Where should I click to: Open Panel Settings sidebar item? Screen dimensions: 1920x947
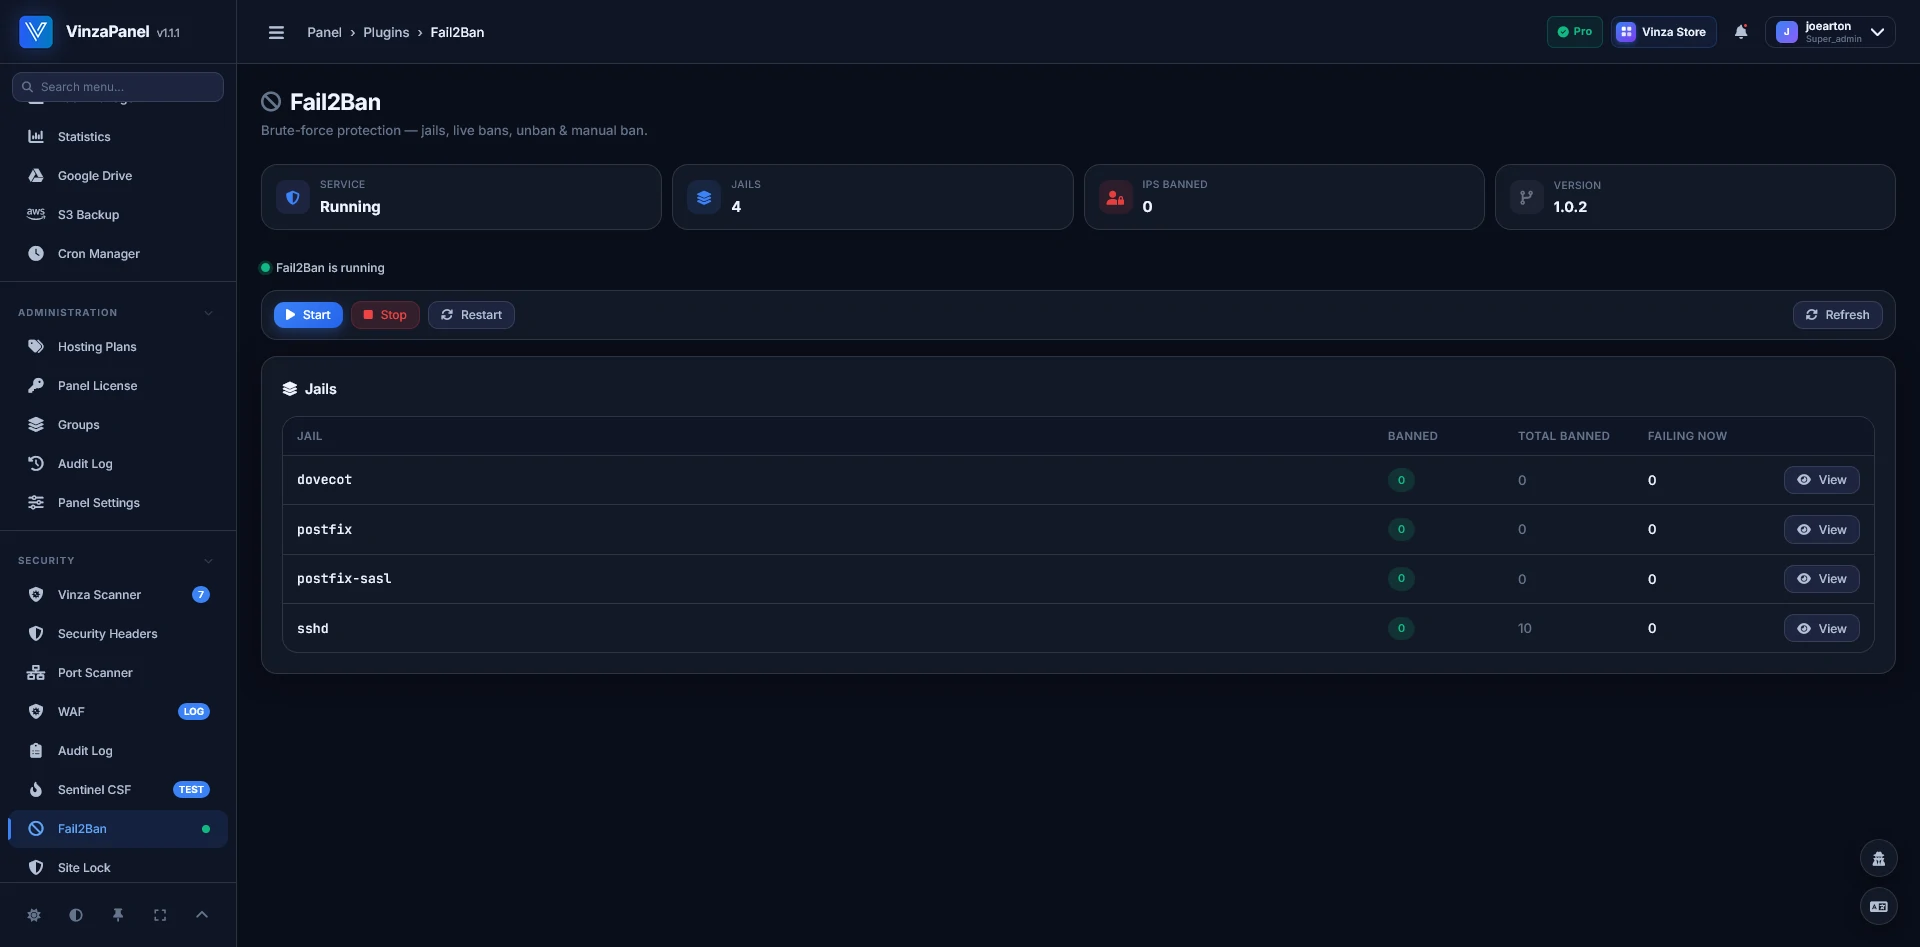pyautogui.click(x=118, y=502)
